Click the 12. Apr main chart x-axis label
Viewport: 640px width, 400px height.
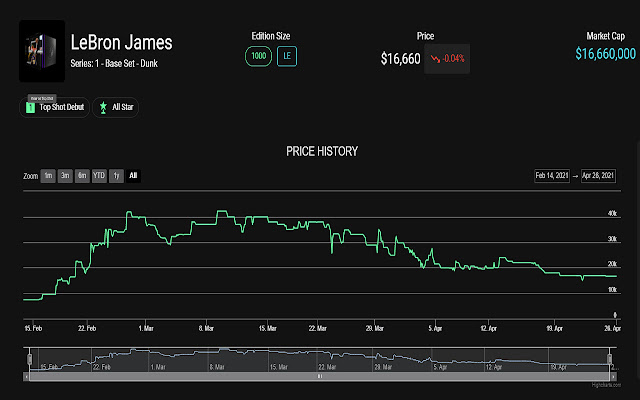pos(489,328)
